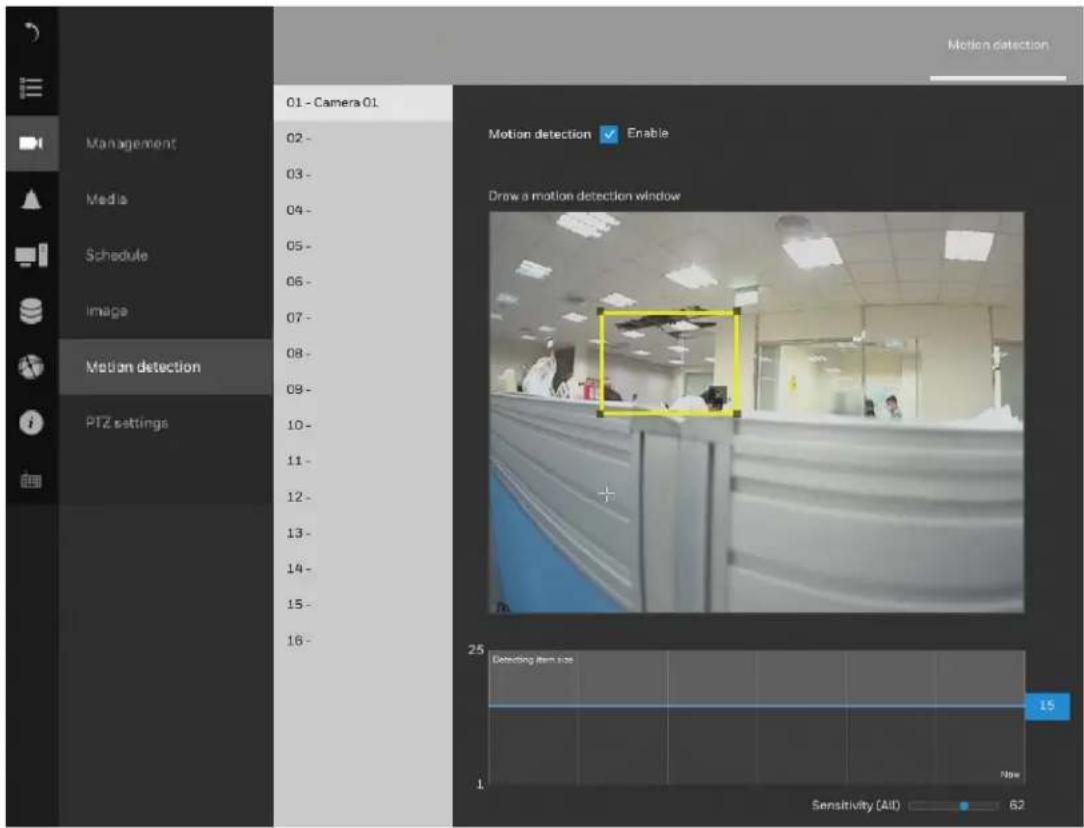Open the Schedule menu
Viewport: 1084px width, 828px height.
117,255
